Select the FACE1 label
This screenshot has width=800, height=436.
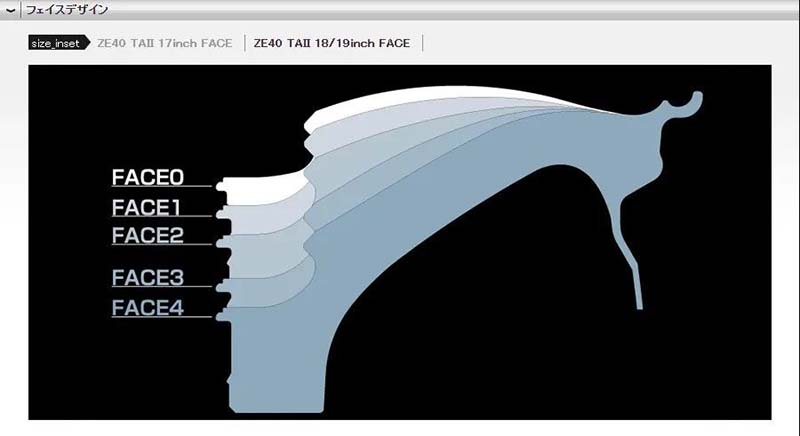click(x=146, y=208)
